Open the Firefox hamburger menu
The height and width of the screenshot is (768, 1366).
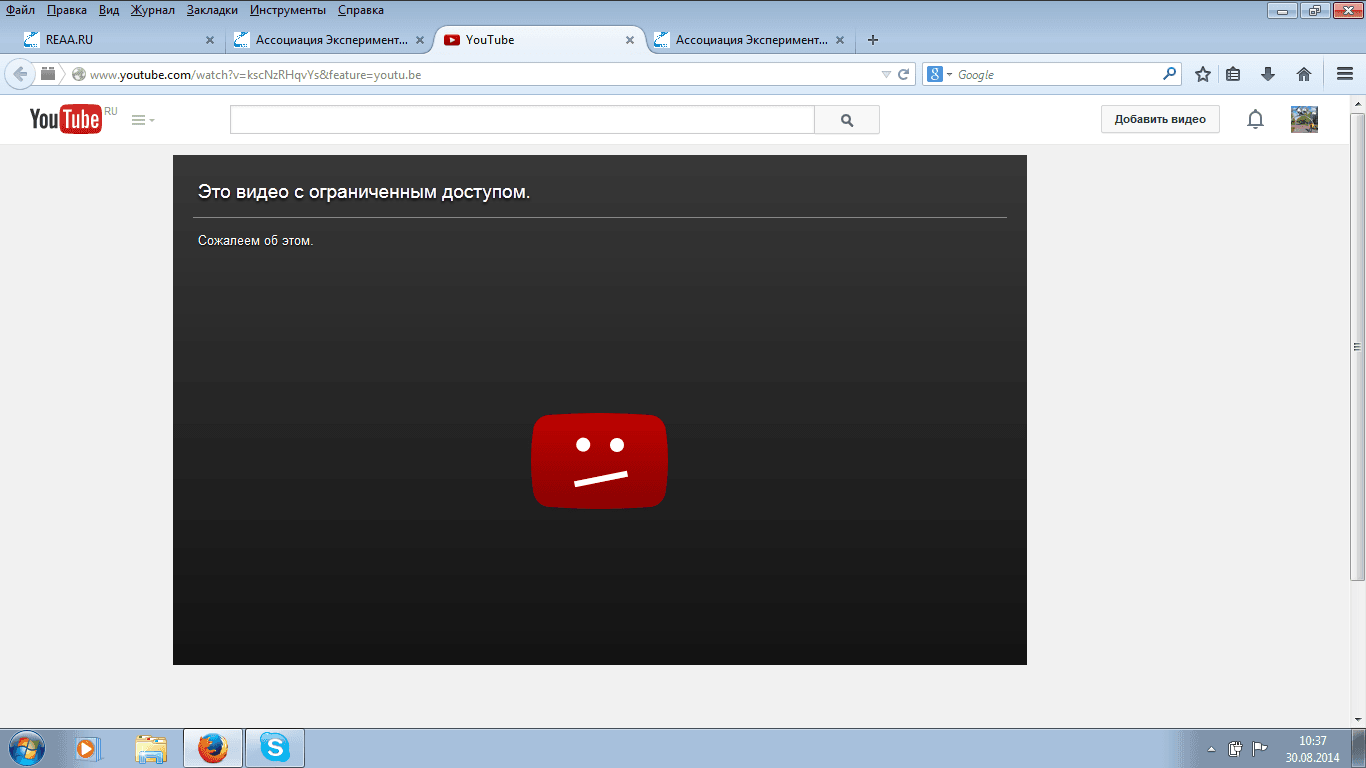[1345, 74]
